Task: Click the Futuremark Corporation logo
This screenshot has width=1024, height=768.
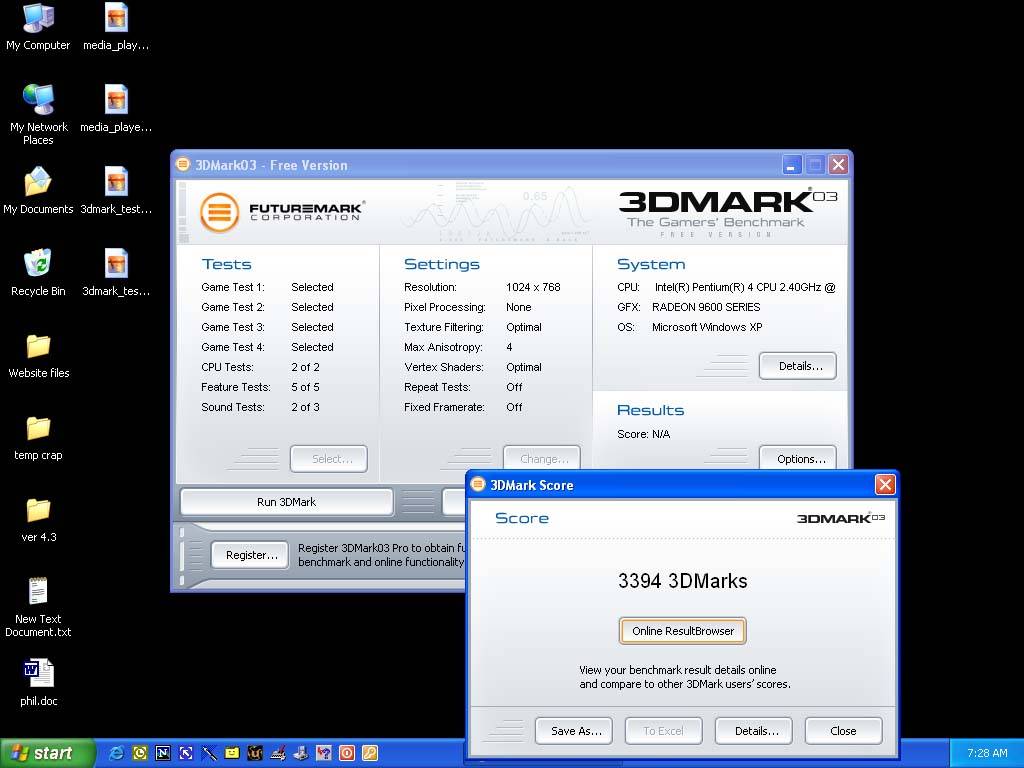Action: (x=282, y=212)
